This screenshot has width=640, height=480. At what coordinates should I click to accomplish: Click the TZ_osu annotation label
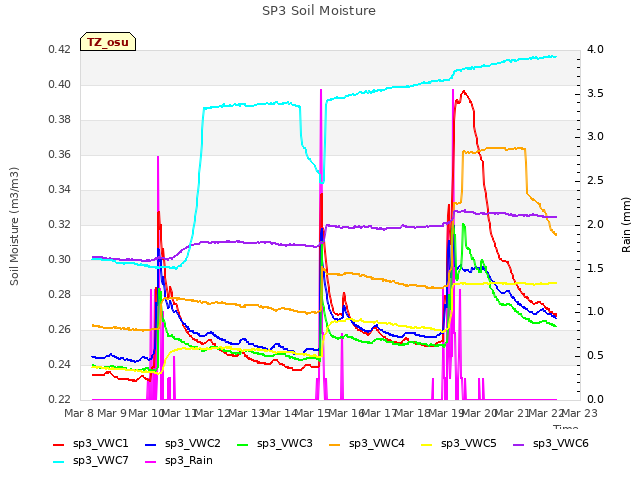tap(108, 42)
